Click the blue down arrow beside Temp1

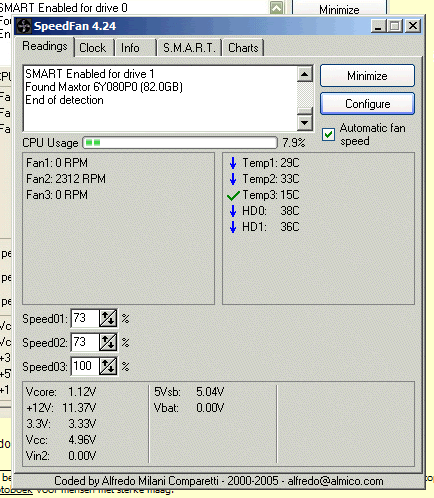coord(233,163)
